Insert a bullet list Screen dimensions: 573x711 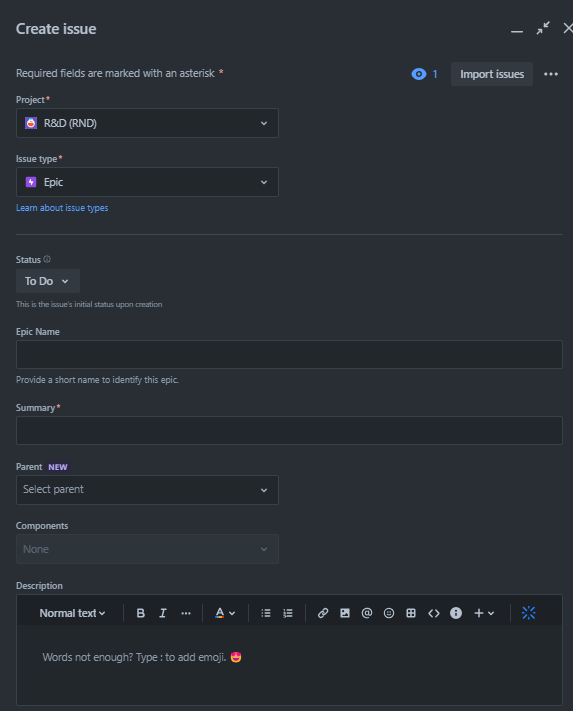[266, 613]
